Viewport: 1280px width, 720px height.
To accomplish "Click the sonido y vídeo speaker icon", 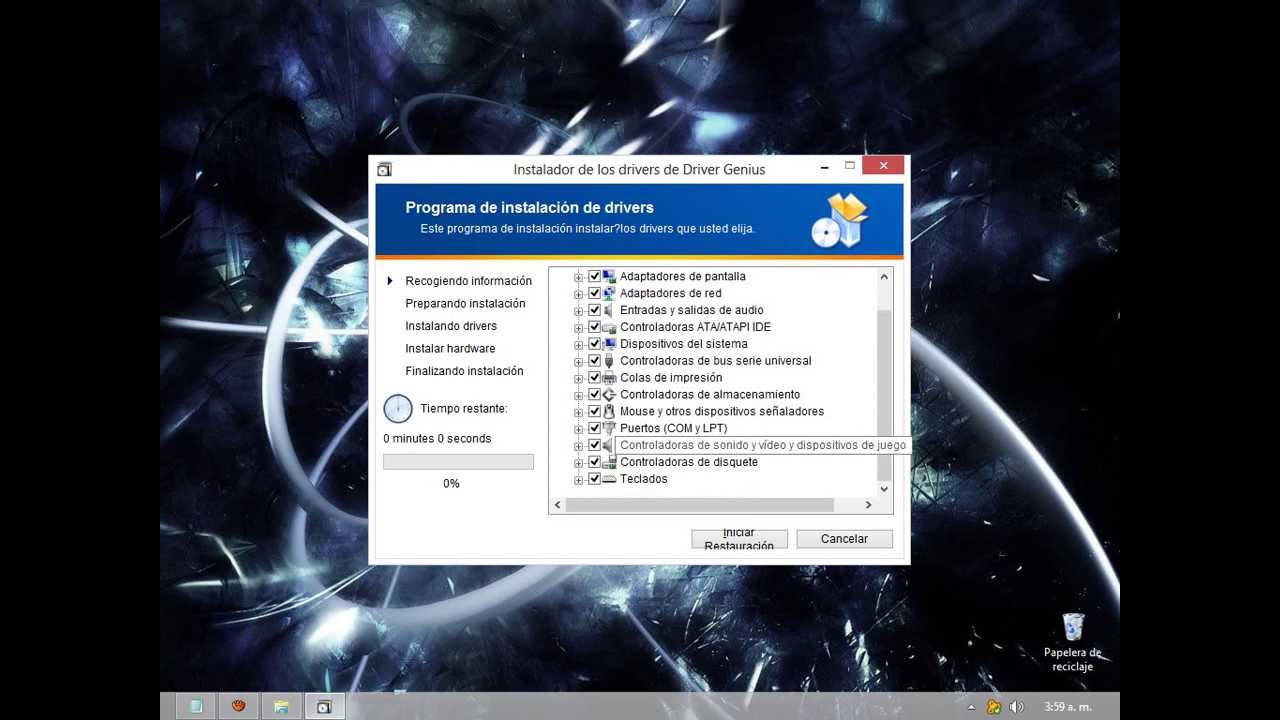I will click(x=609, y=445).
